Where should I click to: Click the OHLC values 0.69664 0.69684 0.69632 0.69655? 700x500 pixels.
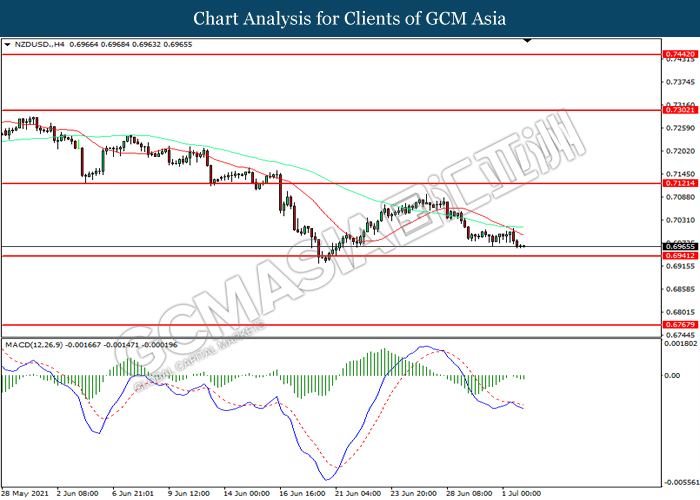131,45
